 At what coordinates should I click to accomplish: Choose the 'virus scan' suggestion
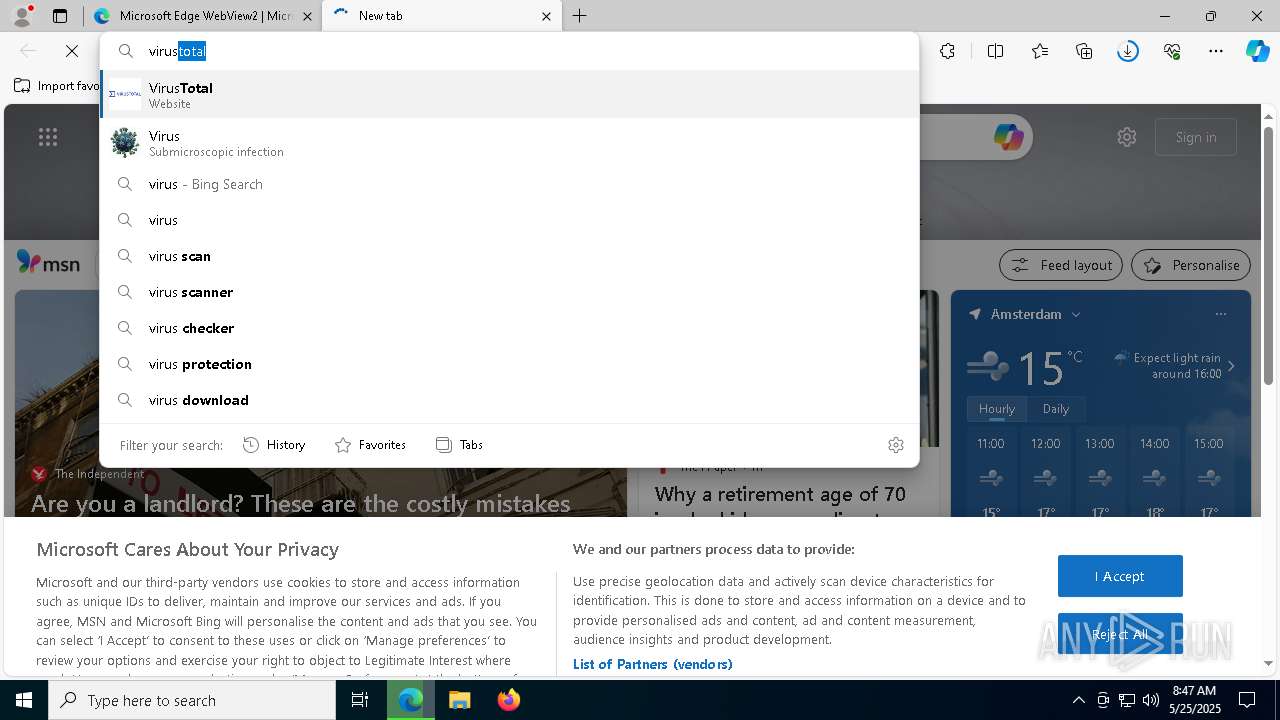point(509,256)
